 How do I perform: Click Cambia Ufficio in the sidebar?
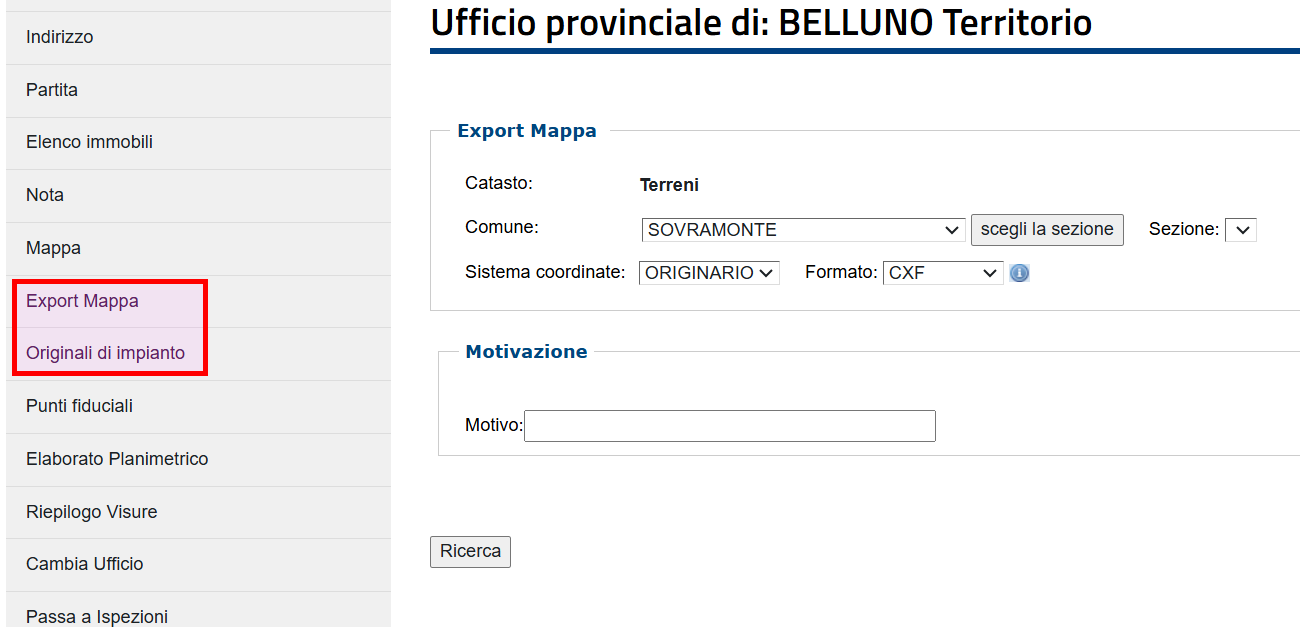tap(198, 565)
